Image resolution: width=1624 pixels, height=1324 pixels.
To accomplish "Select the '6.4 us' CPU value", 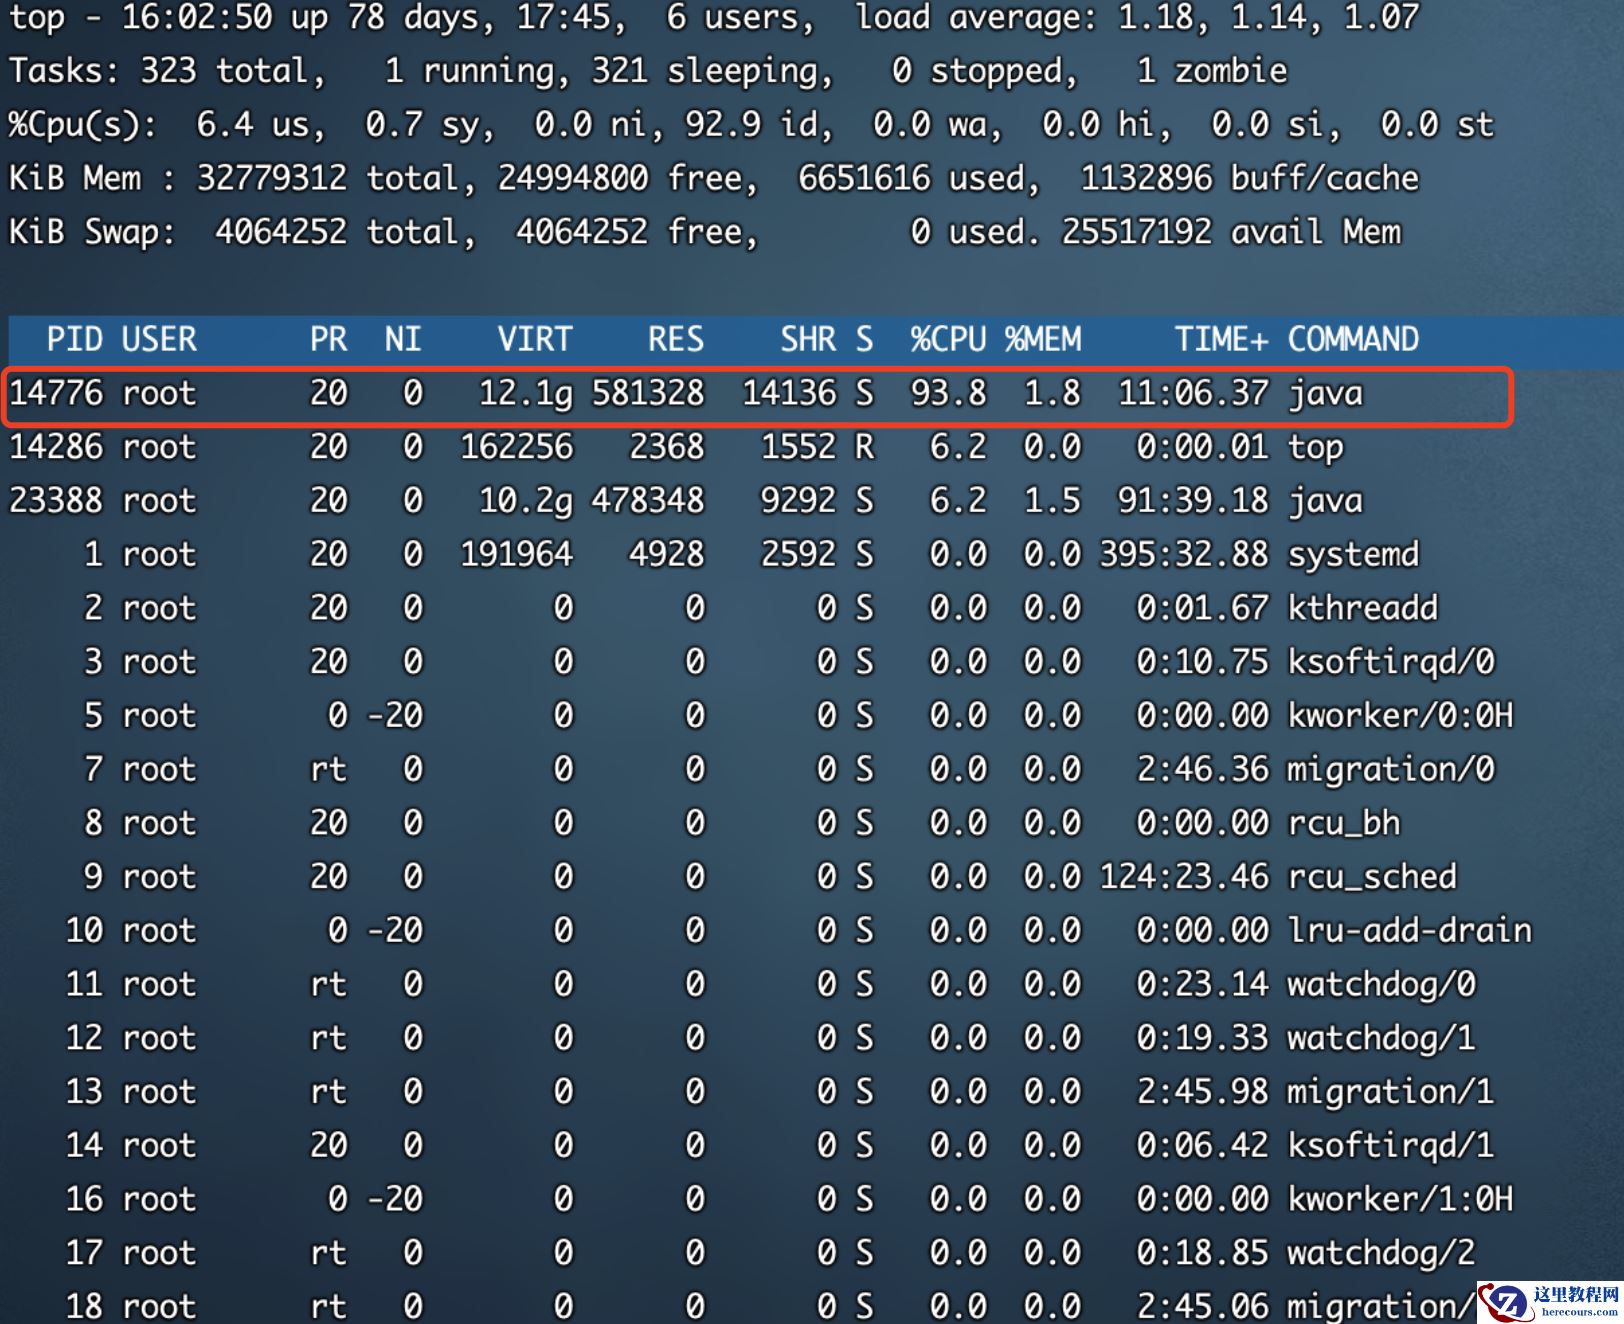I will tap(253, 125).
